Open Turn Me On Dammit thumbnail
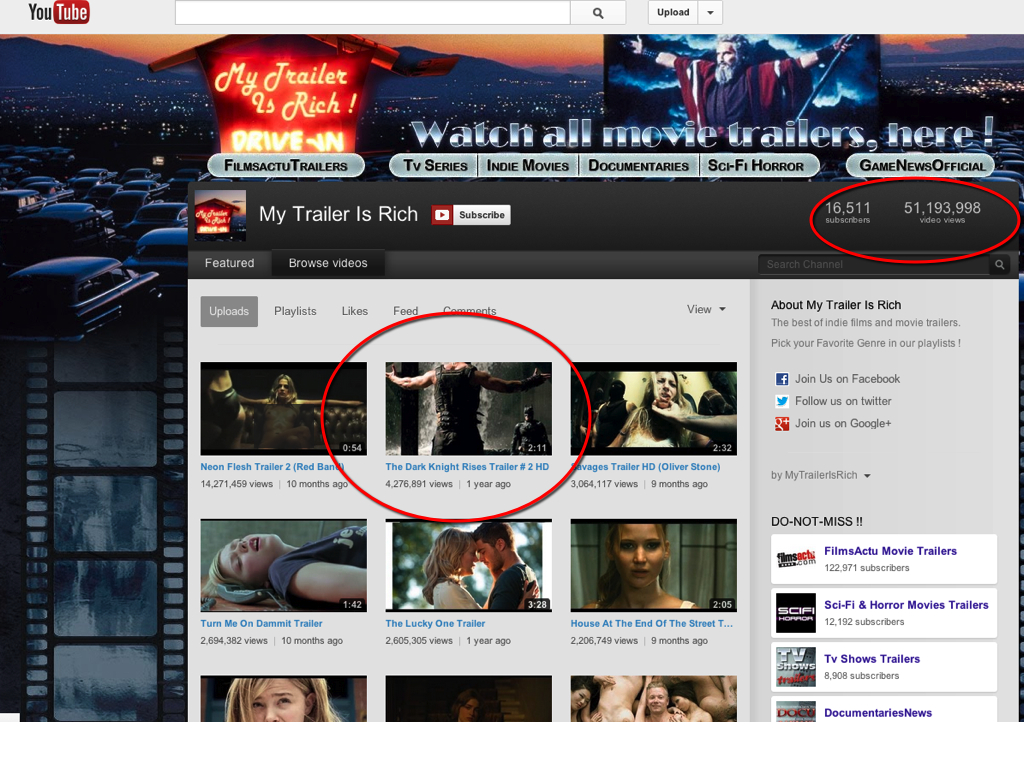The width and height of the screenshot is (1024, 768). pos(283,566)
